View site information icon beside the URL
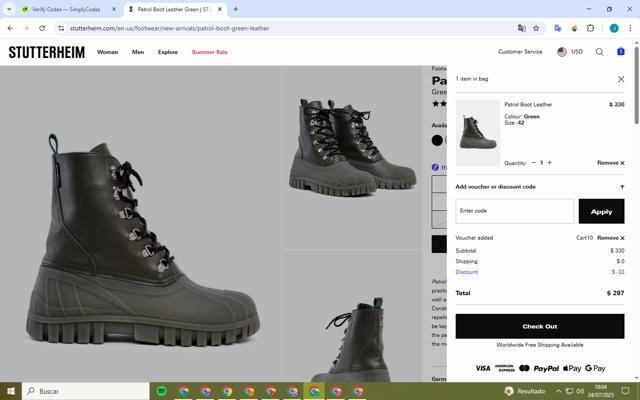This screenshot has height=400, width=640. 61,28
